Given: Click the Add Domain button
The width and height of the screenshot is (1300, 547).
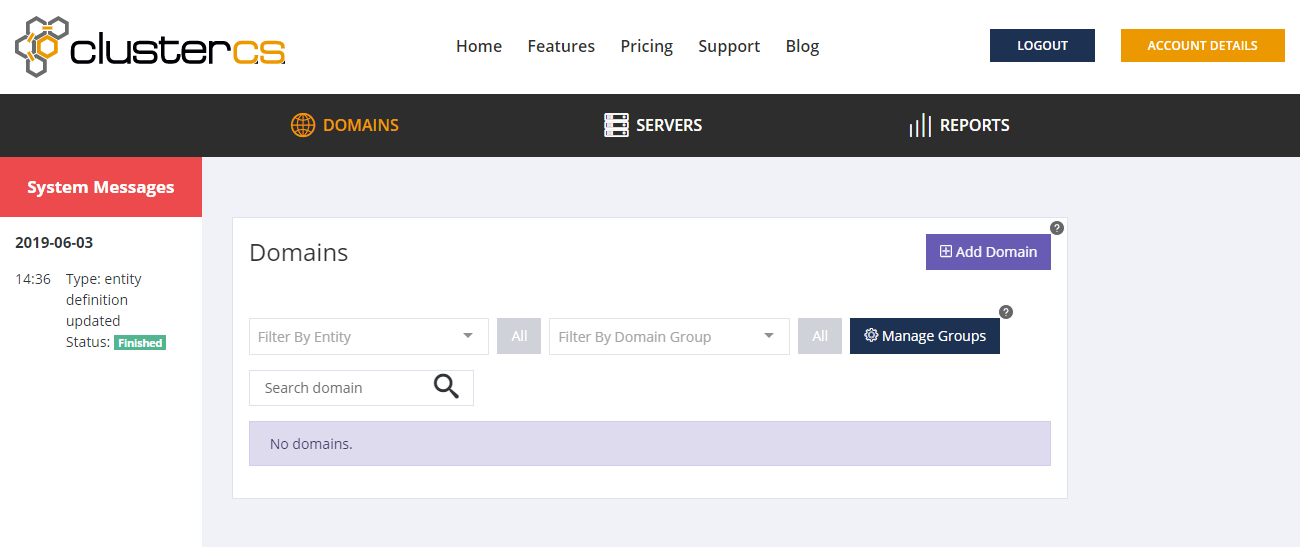Looking at the screenshot, I should point(988,252).
